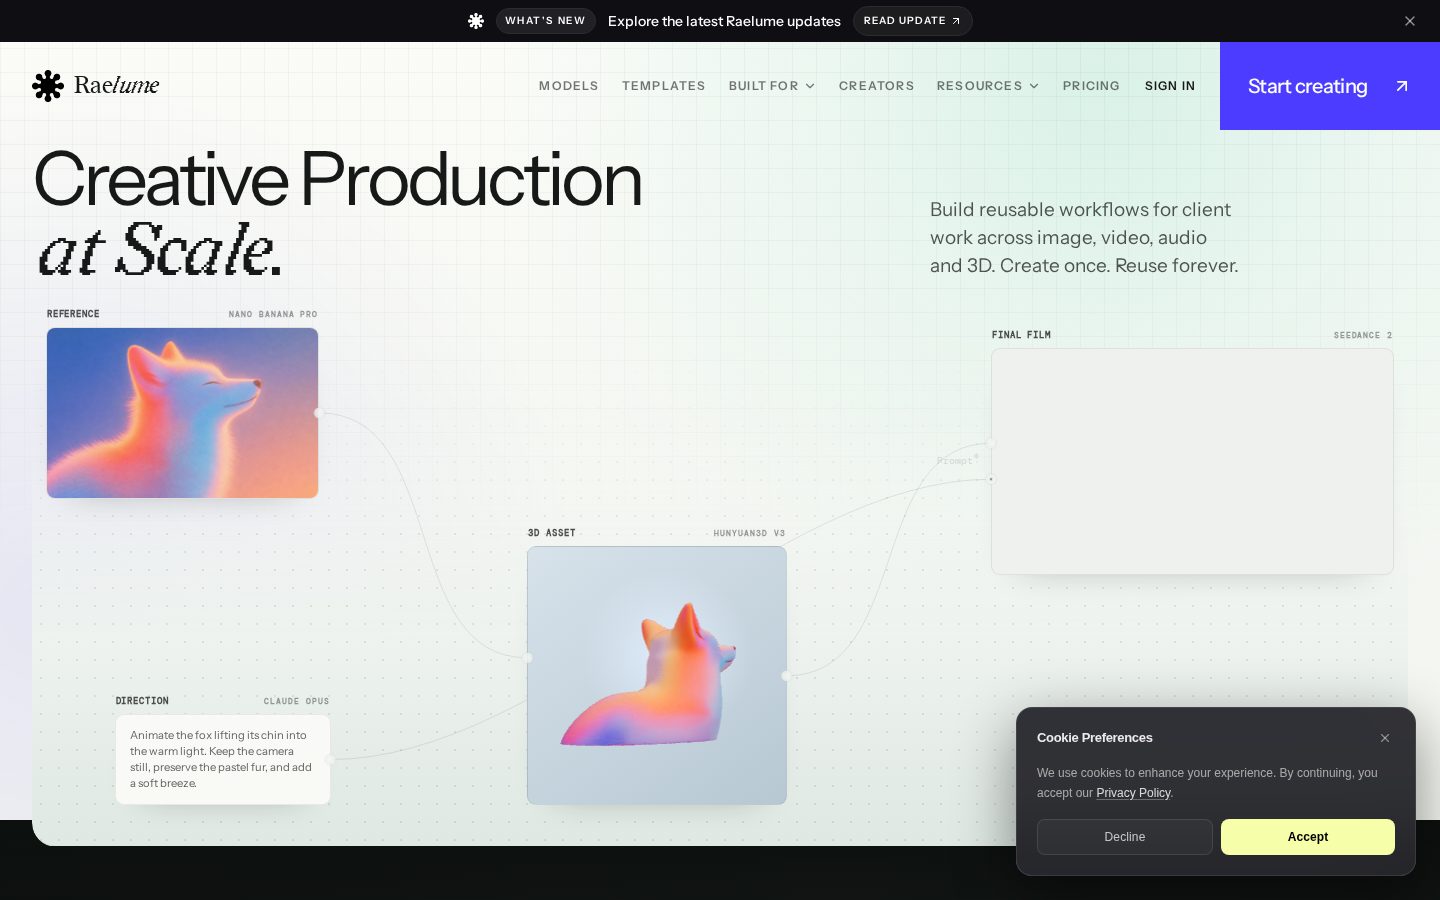The width and height of the screenshot is (1440, 900).
Task: Click the 'REFERENCE' node title
Action: 73,314
